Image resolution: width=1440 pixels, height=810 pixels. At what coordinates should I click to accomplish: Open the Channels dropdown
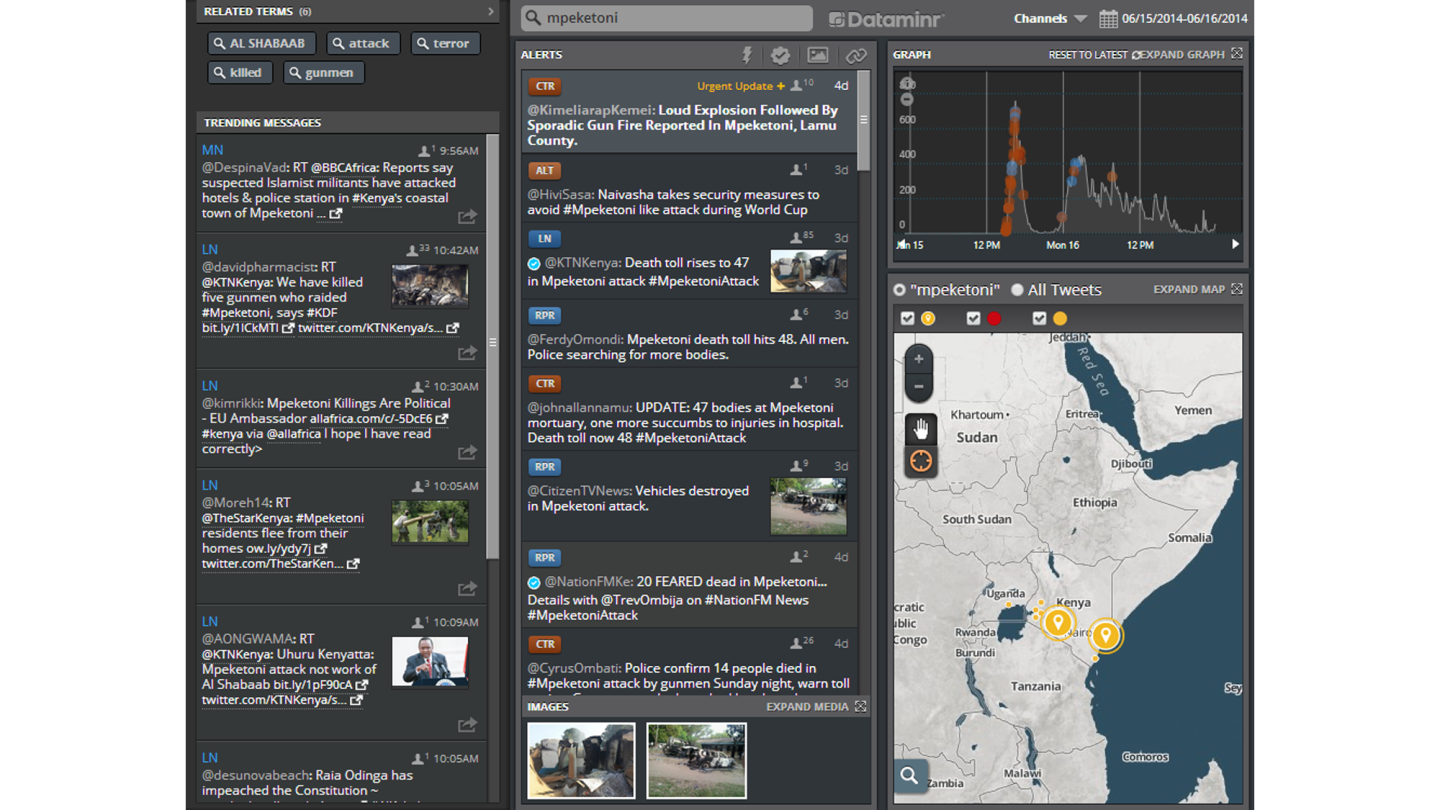1050,18
